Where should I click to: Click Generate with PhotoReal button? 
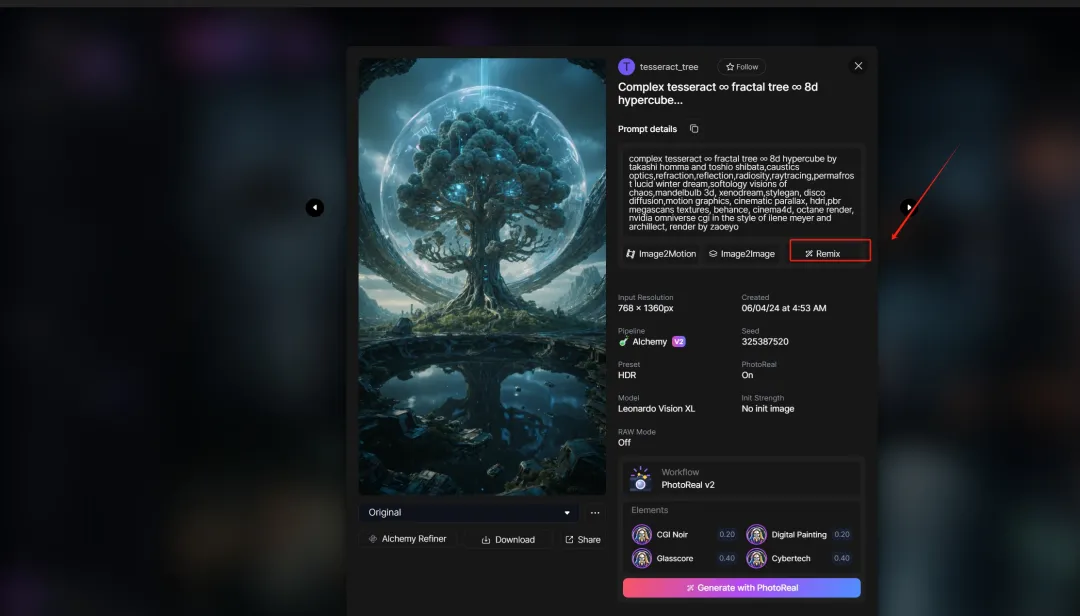(x=741, y=588)
